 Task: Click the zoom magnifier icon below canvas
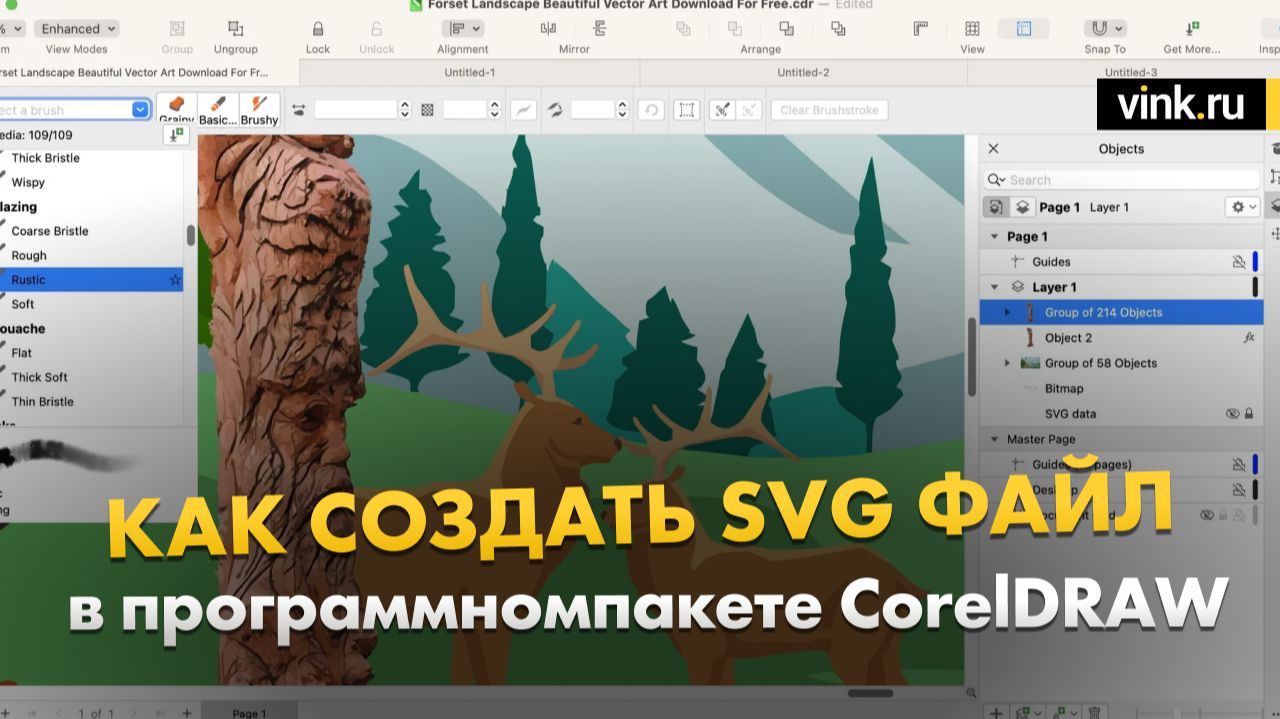coord(971,693)
